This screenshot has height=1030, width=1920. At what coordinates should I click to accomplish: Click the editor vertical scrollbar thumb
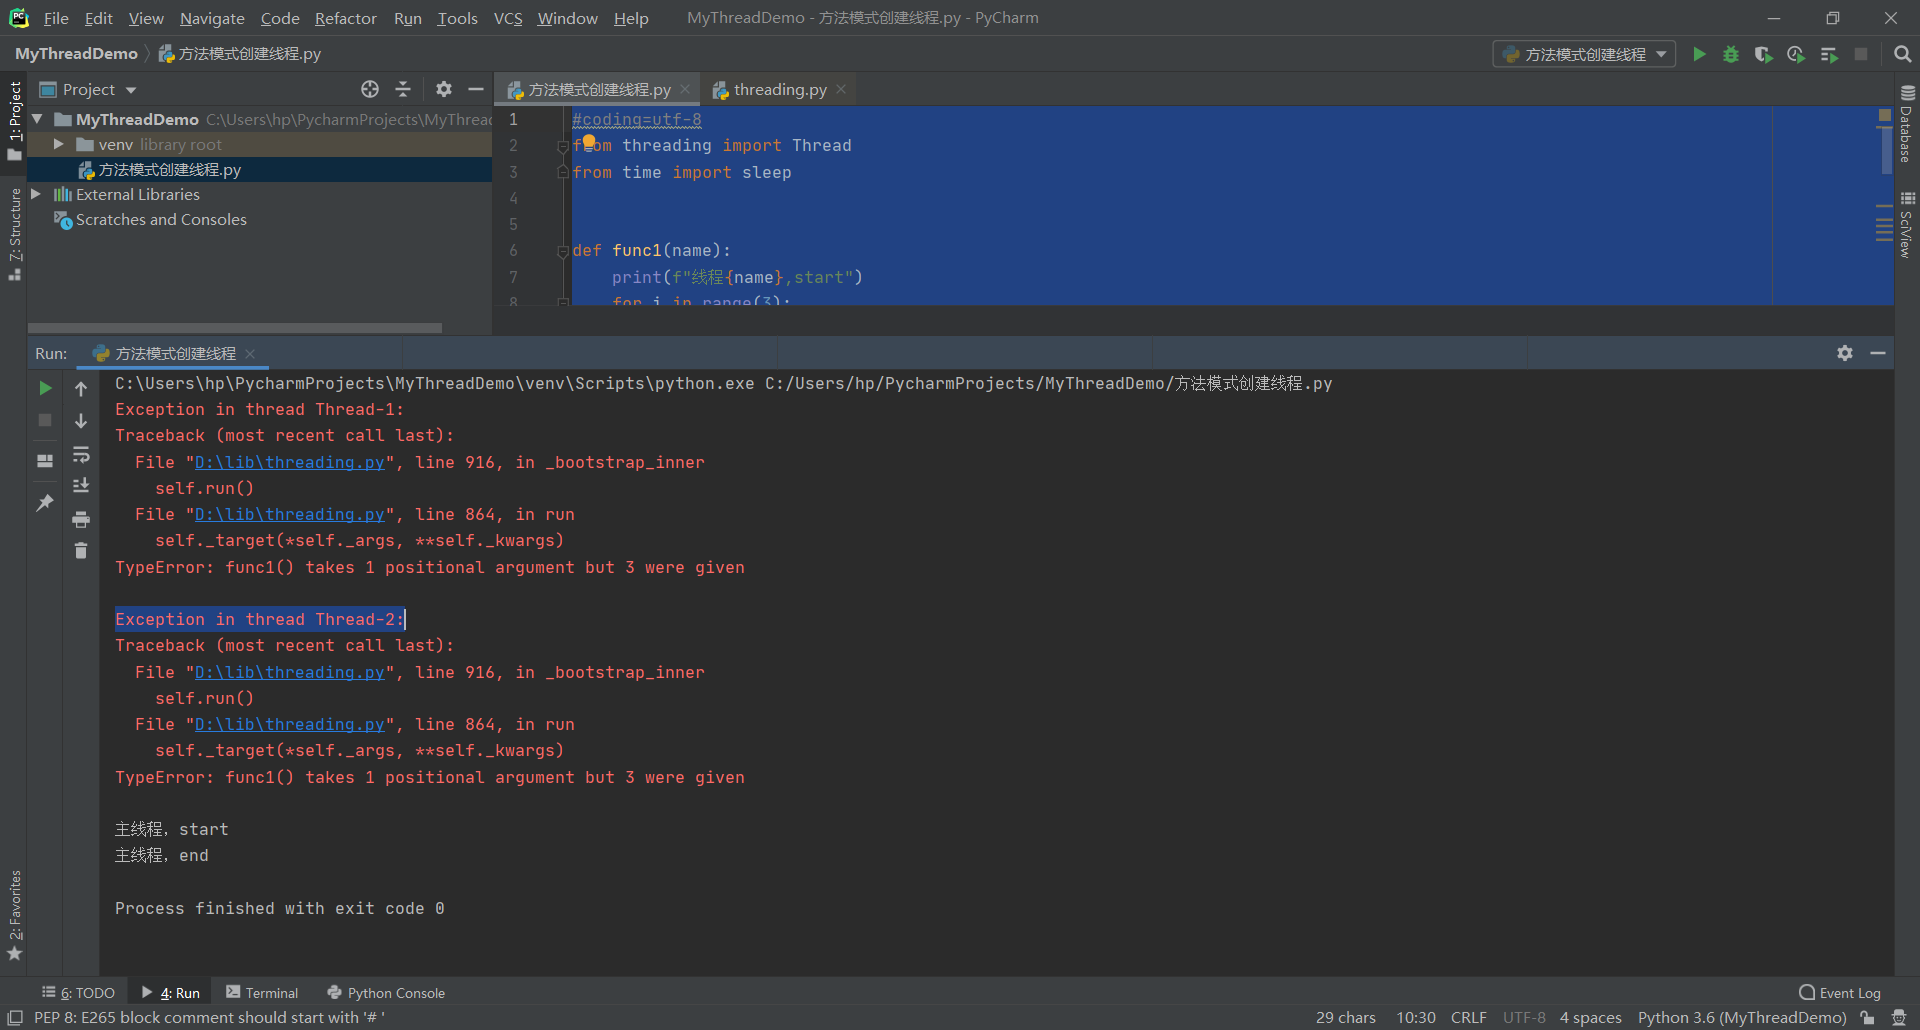1885,150
